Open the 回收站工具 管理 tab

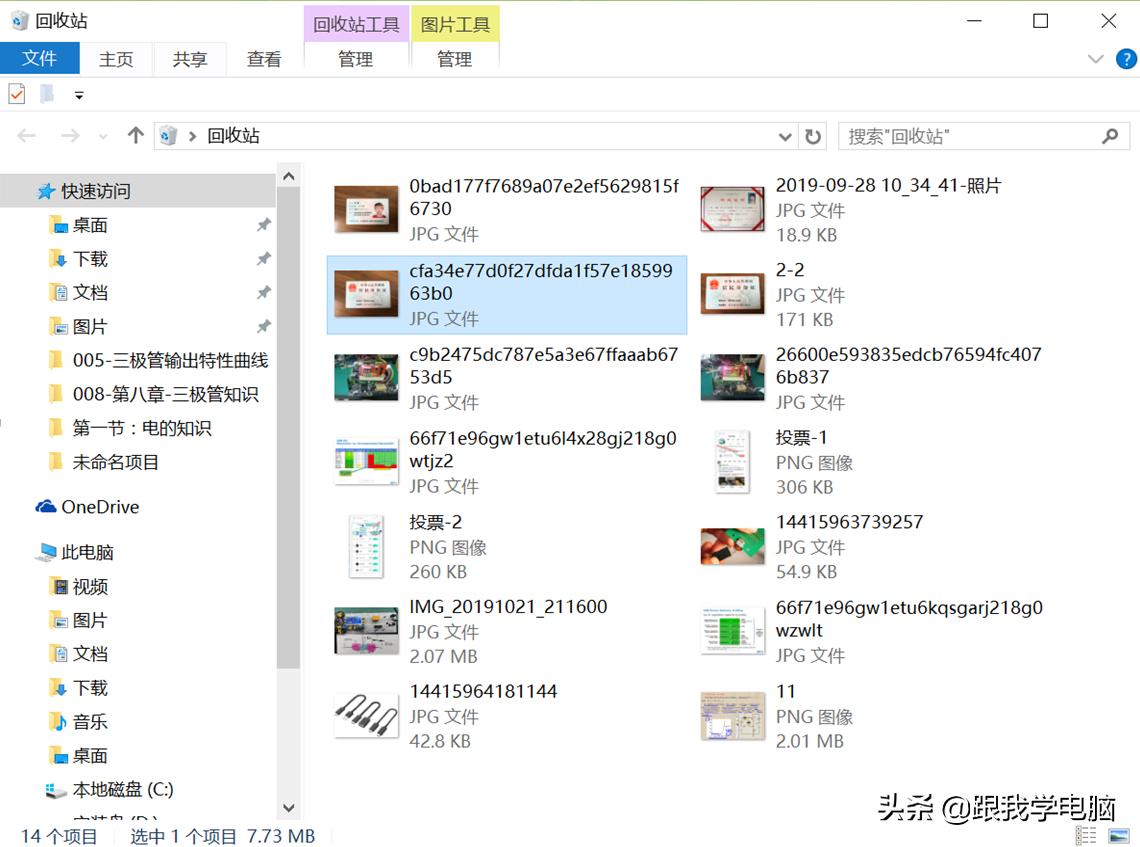[355, 59]
